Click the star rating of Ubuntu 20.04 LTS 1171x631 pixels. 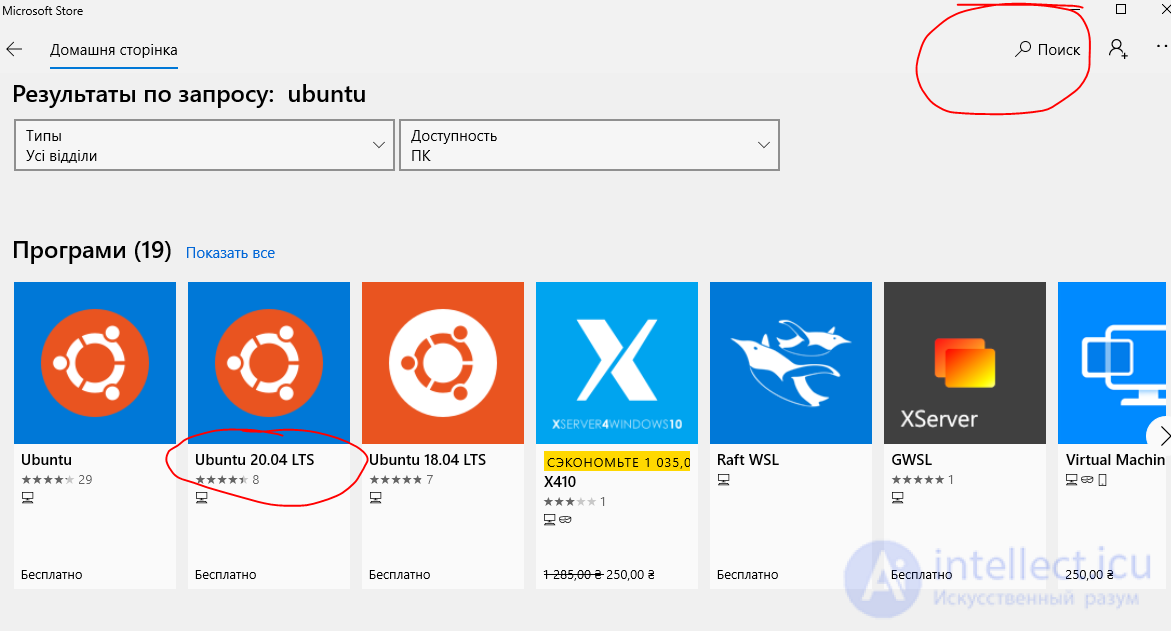coord(222,479)
